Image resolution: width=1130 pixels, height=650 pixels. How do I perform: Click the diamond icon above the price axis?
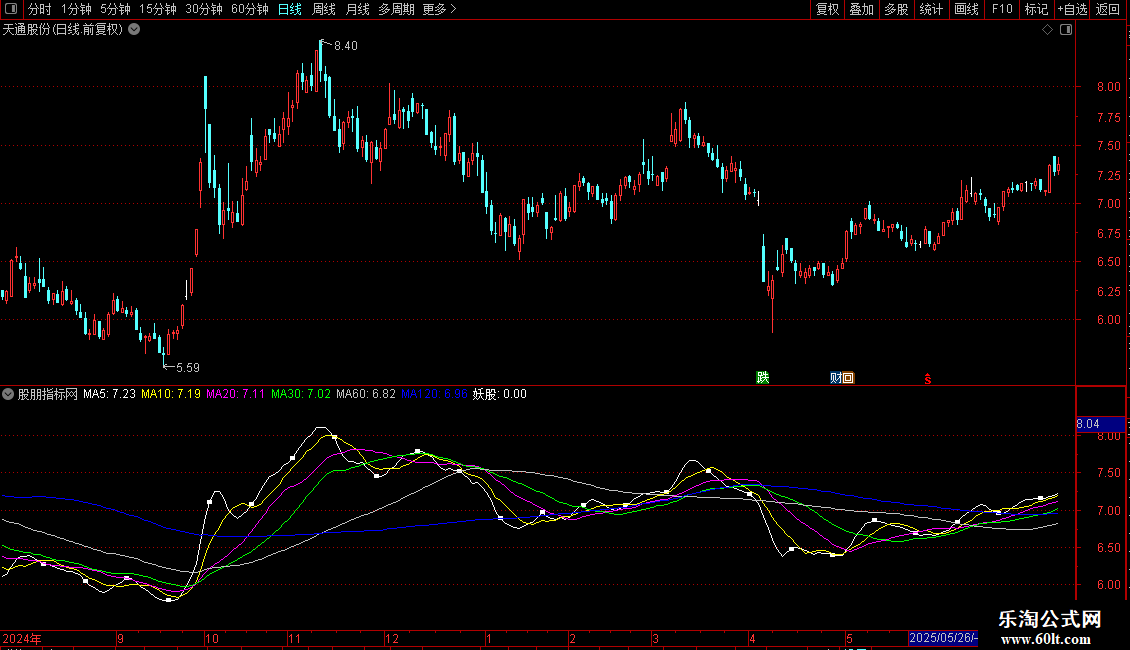pyautogui.click(x=1048, y=30)
